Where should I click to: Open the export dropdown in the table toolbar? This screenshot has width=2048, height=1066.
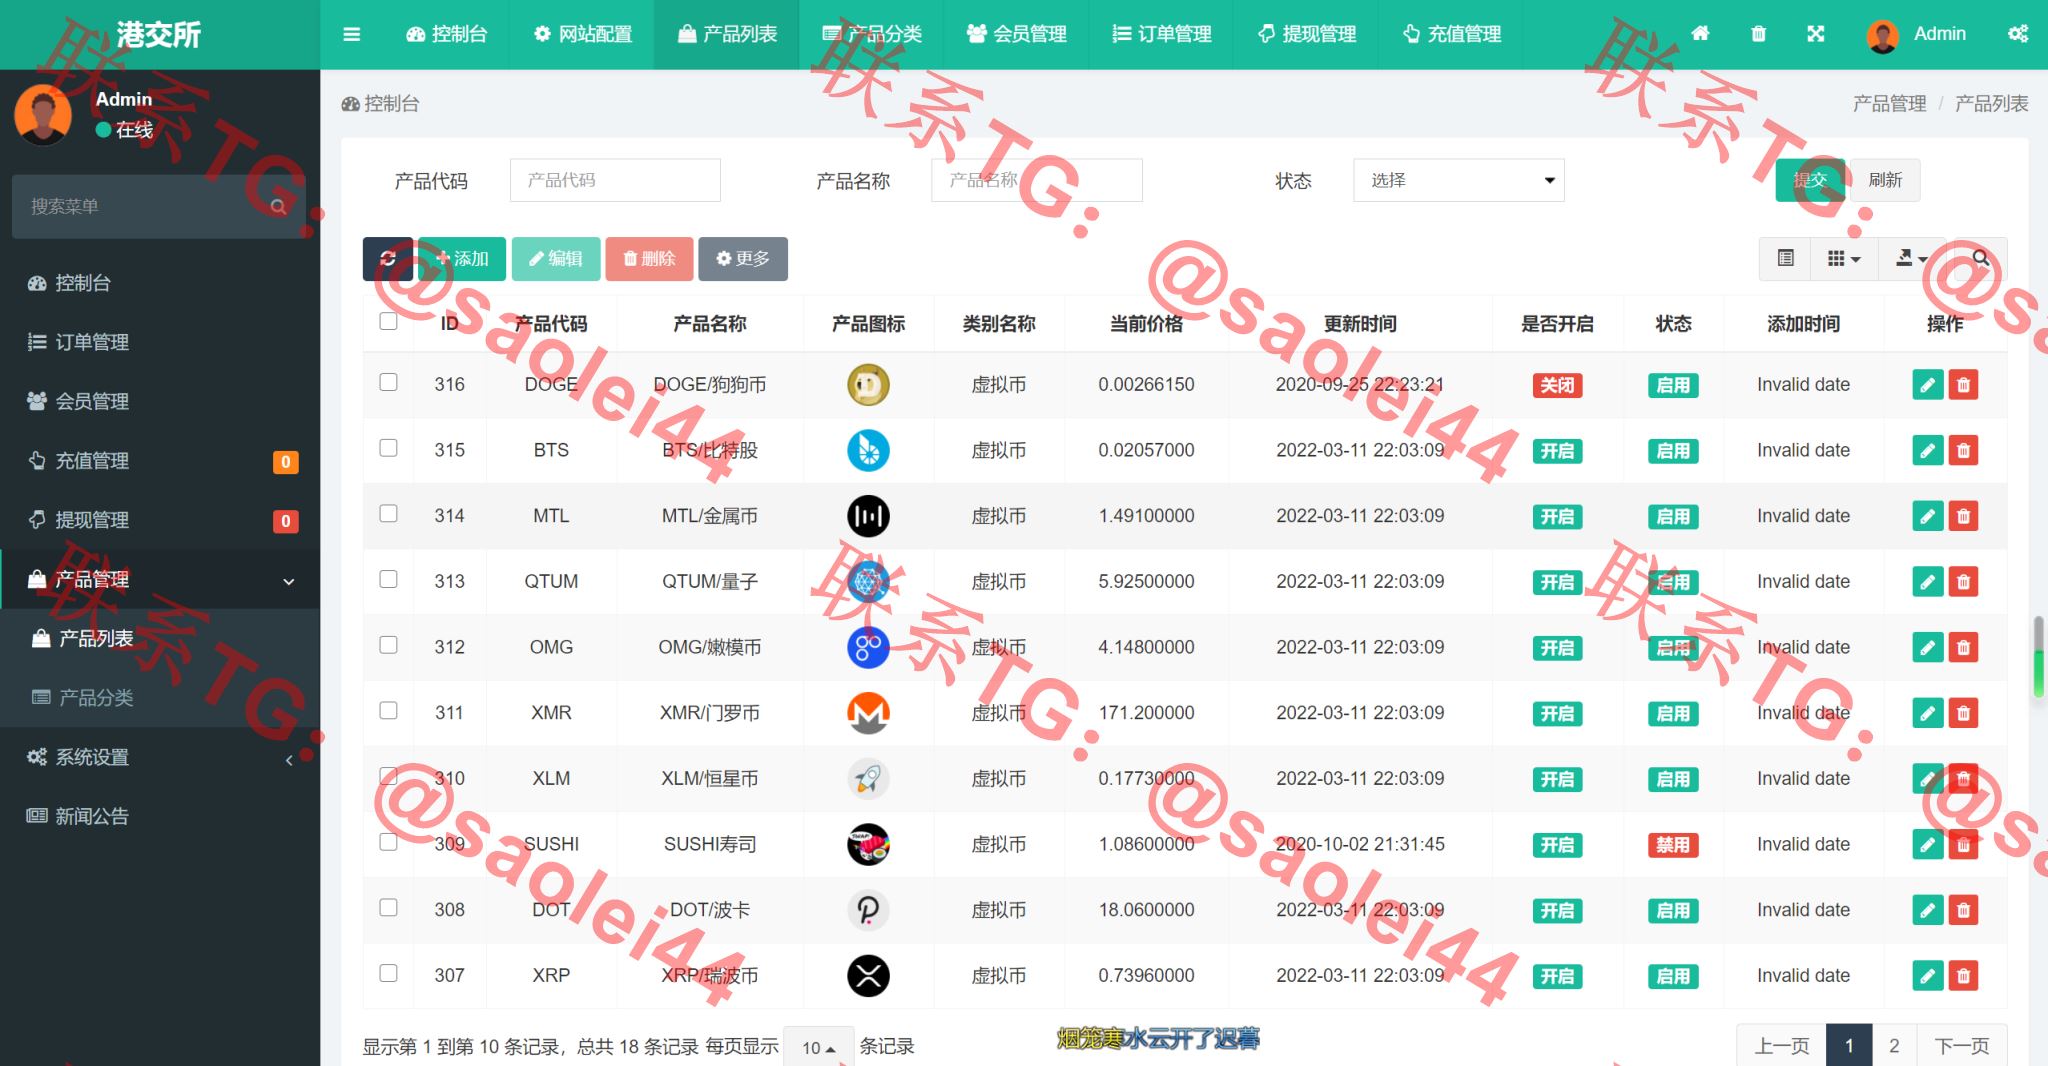coord(1911,259)
